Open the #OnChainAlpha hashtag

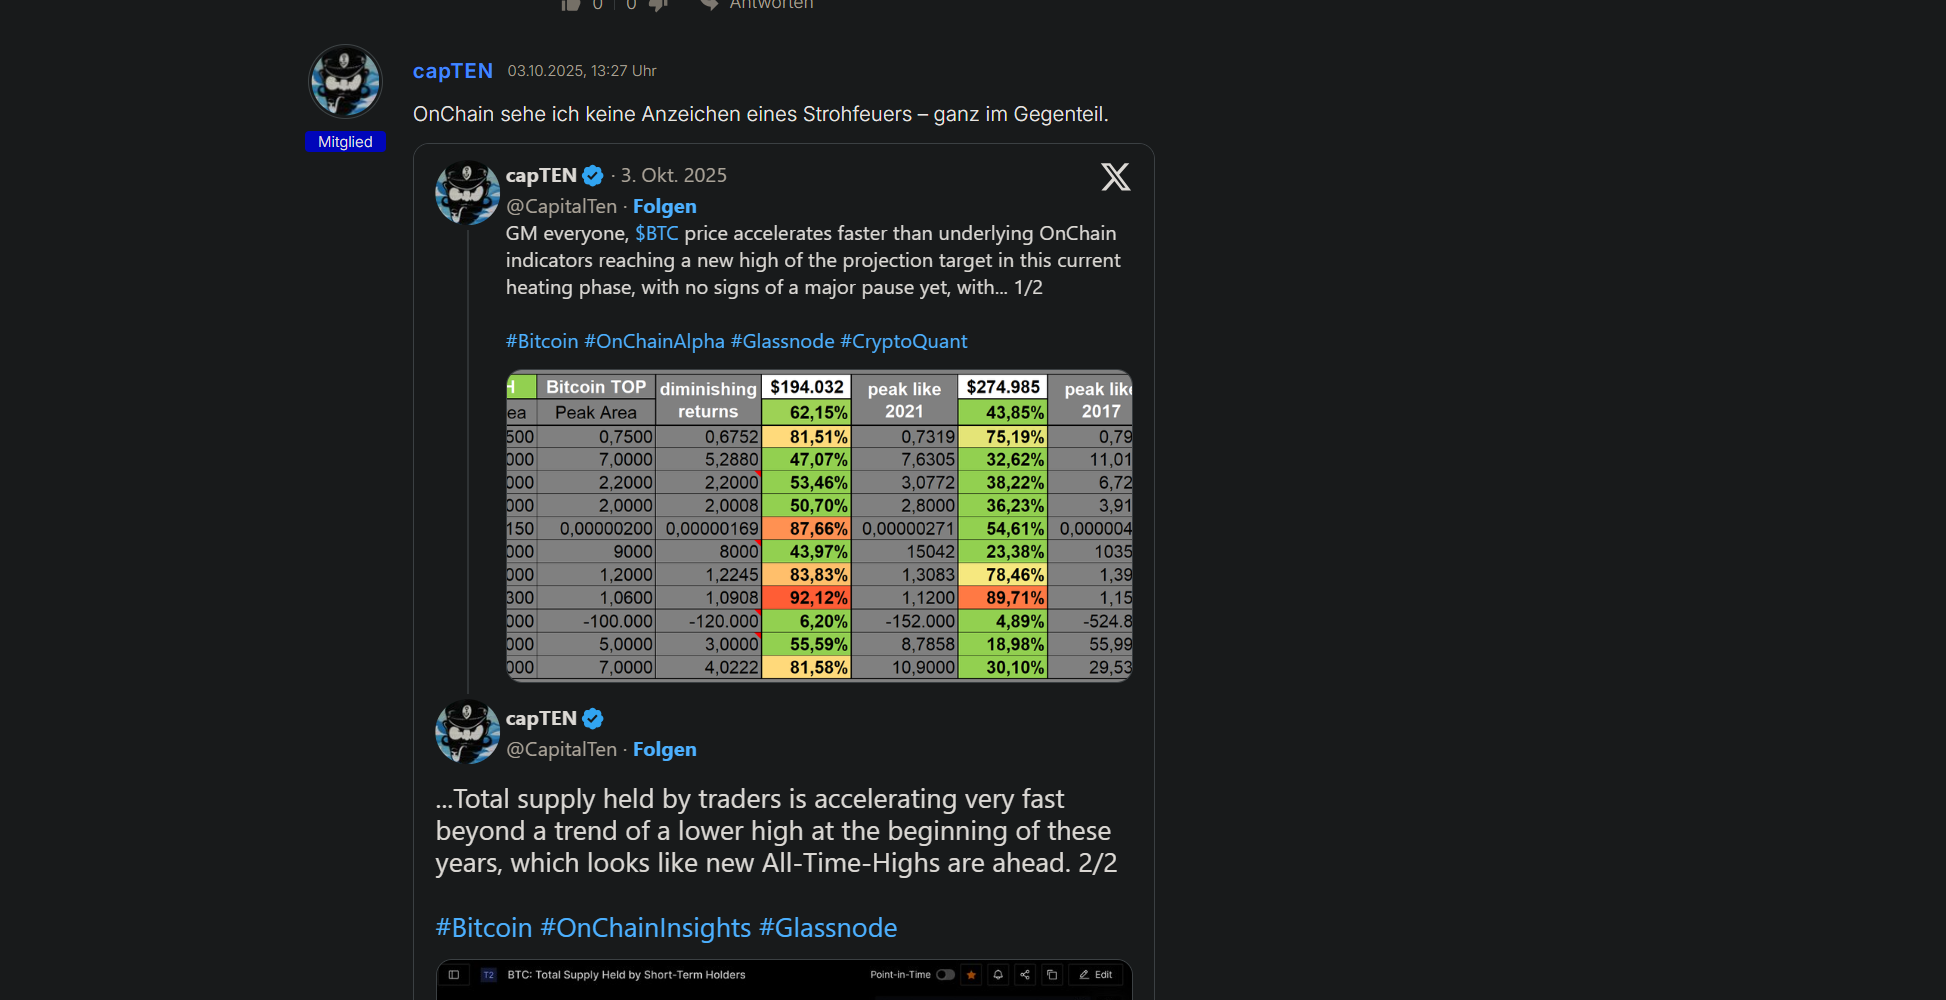click(654, 341)
